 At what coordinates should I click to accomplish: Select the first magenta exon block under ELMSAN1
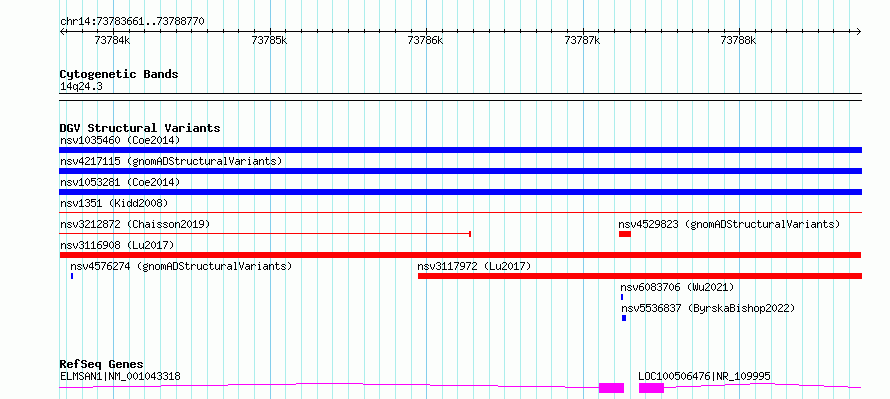point(611,388)
